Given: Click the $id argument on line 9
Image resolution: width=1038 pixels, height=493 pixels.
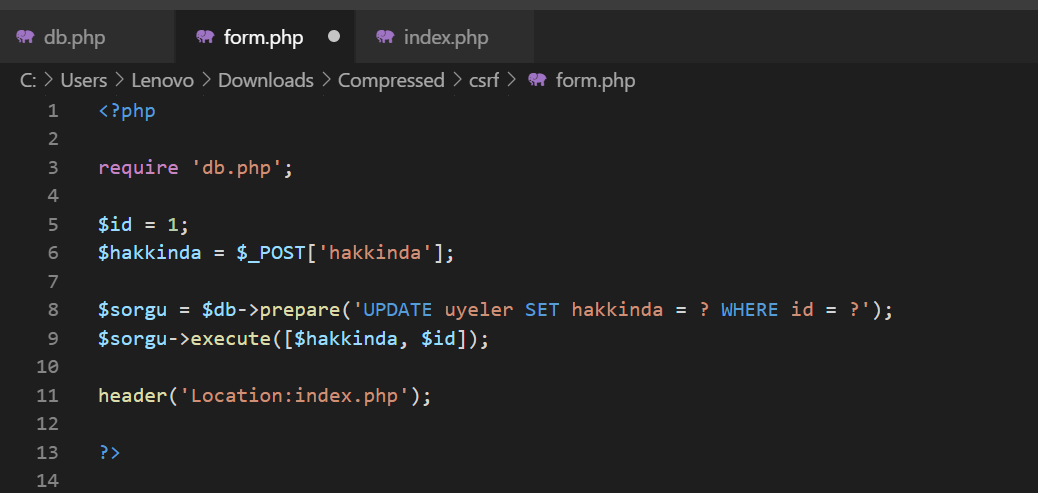Looking at the screenshot, I should pos(438,339).
